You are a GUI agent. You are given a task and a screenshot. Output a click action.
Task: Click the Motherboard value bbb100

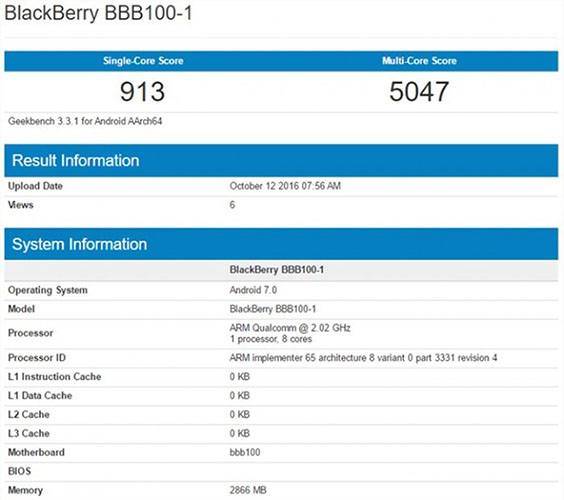click(x=245, y=452)
